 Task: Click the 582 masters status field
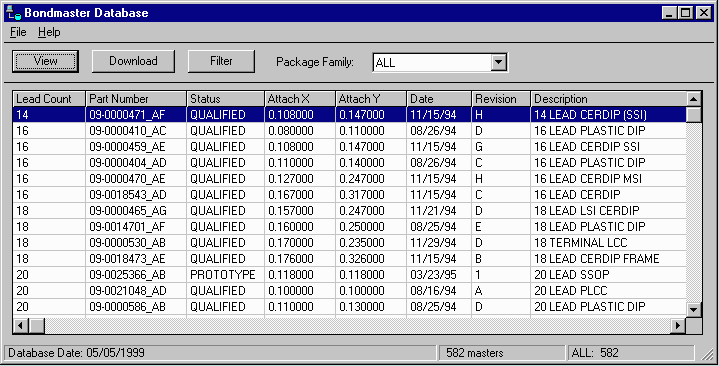(x=502, y=353)
